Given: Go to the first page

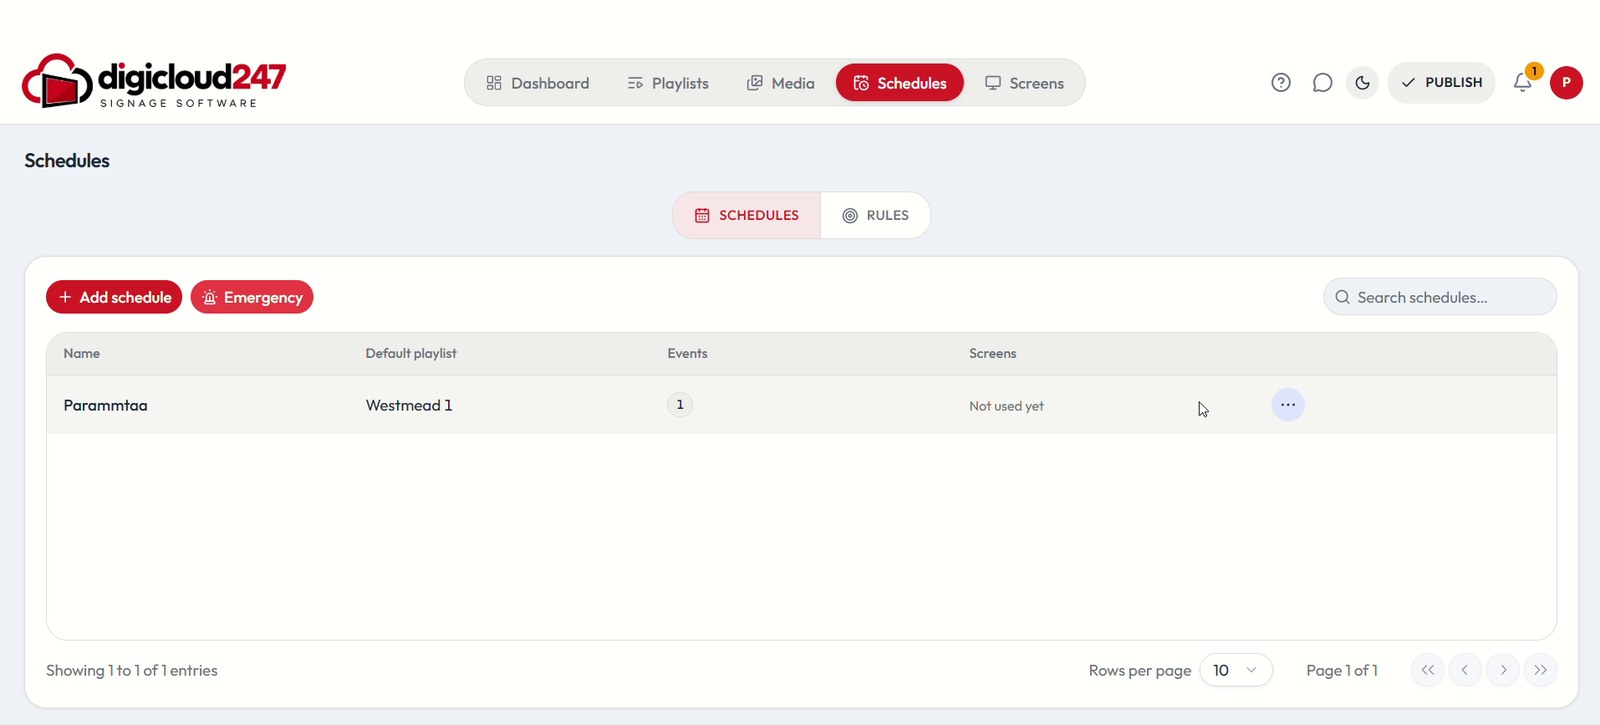Looking at the screenshot, I should point(1428,670).
